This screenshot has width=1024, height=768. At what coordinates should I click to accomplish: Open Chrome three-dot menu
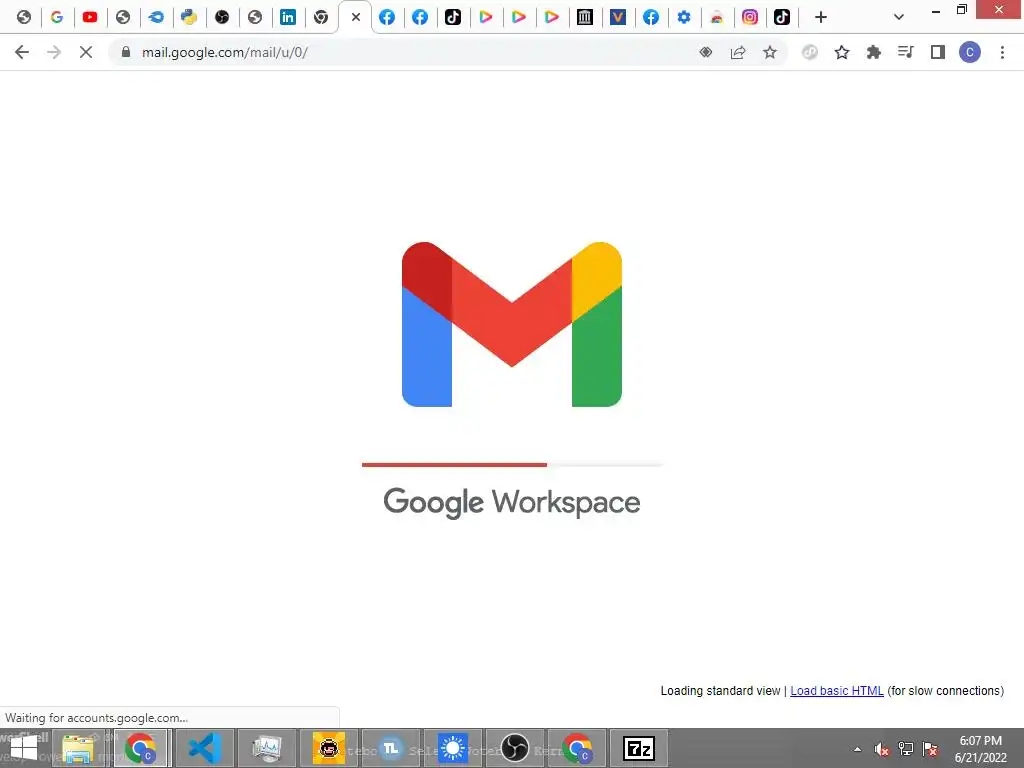(x=1002, y=52)
